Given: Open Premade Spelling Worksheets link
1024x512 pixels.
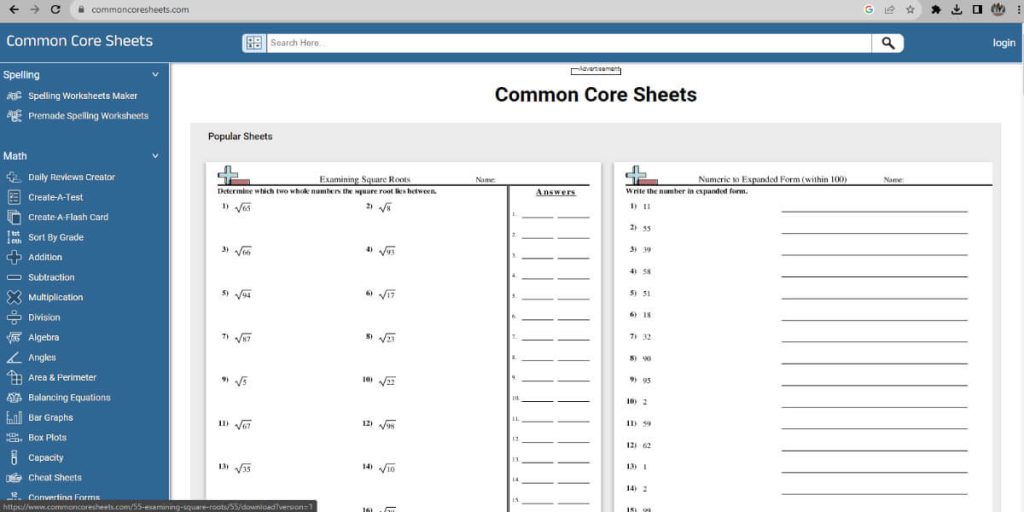Looking at the screenshot, I should click(88, 116).
